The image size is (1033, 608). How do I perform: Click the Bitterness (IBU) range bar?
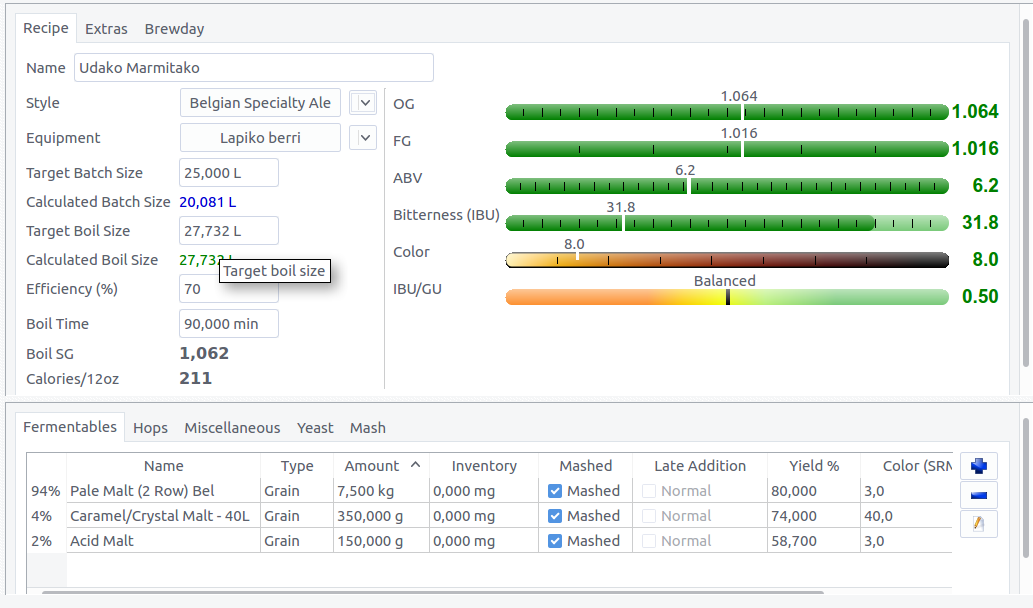[x=726, y=223]
